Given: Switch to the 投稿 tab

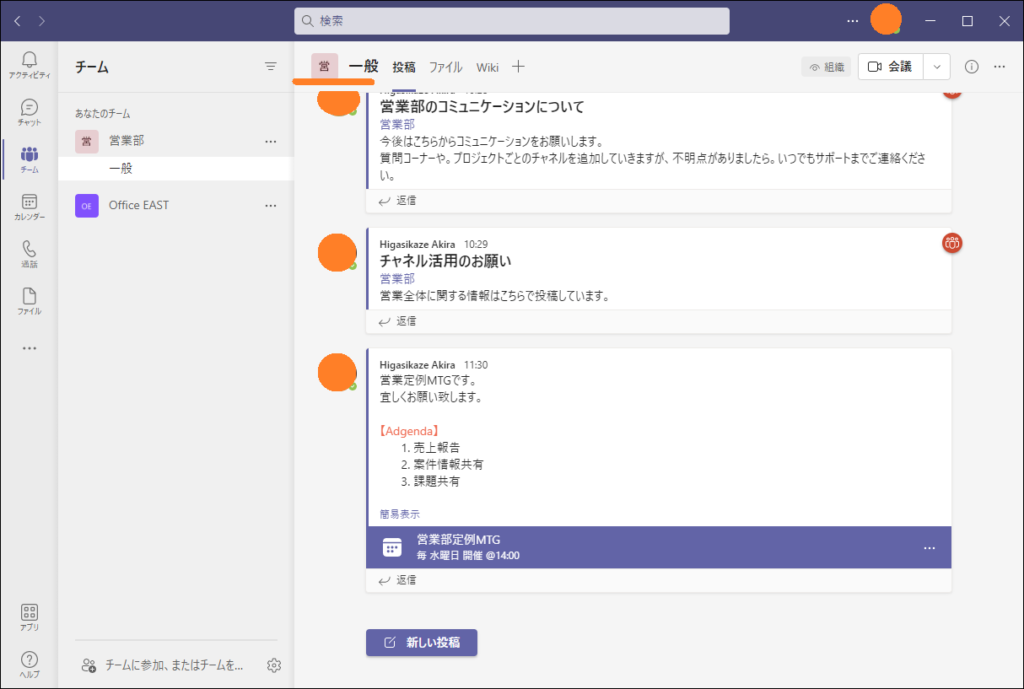Looking at the screenshot, I should coord(404,67).
